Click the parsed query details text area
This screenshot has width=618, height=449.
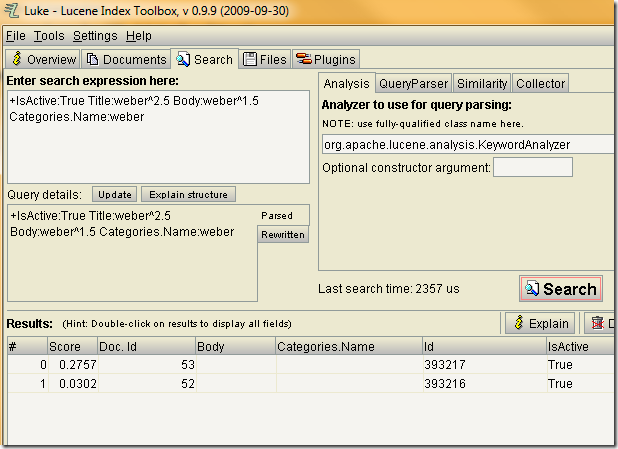(x=132, y=253)
